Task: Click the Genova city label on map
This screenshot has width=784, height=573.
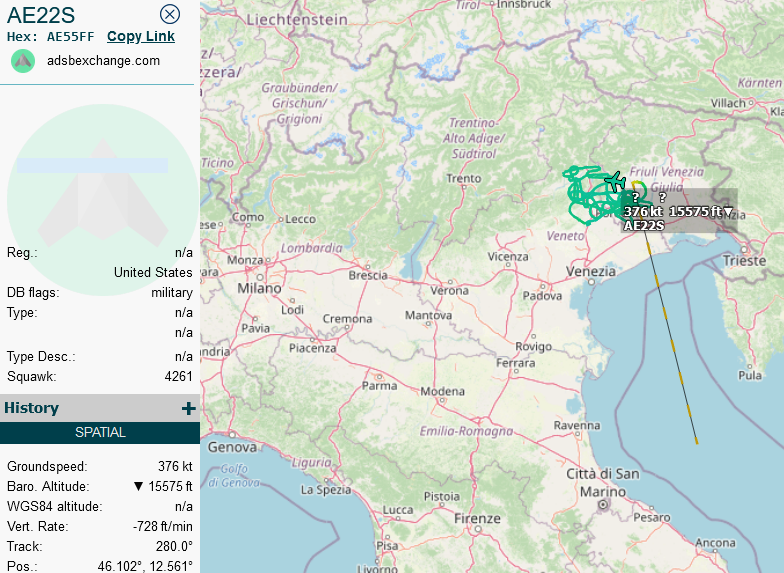Action: pyautogui.click(x=232, y=447)
